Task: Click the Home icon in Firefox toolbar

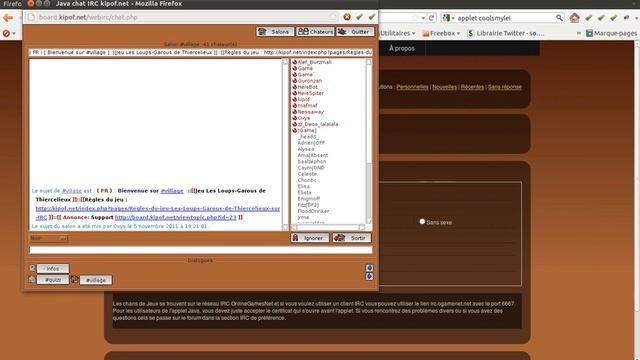Action: click(575, 18)
